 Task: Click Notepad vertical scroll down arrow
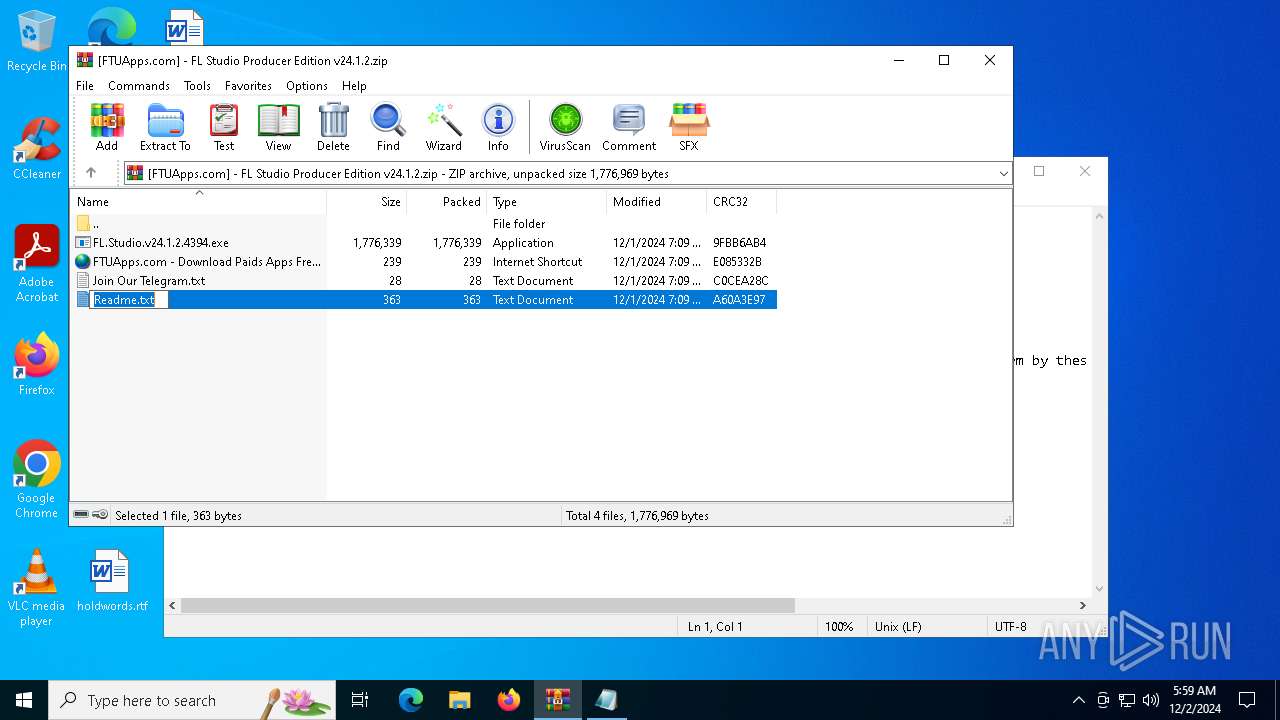coord(1099,589)
